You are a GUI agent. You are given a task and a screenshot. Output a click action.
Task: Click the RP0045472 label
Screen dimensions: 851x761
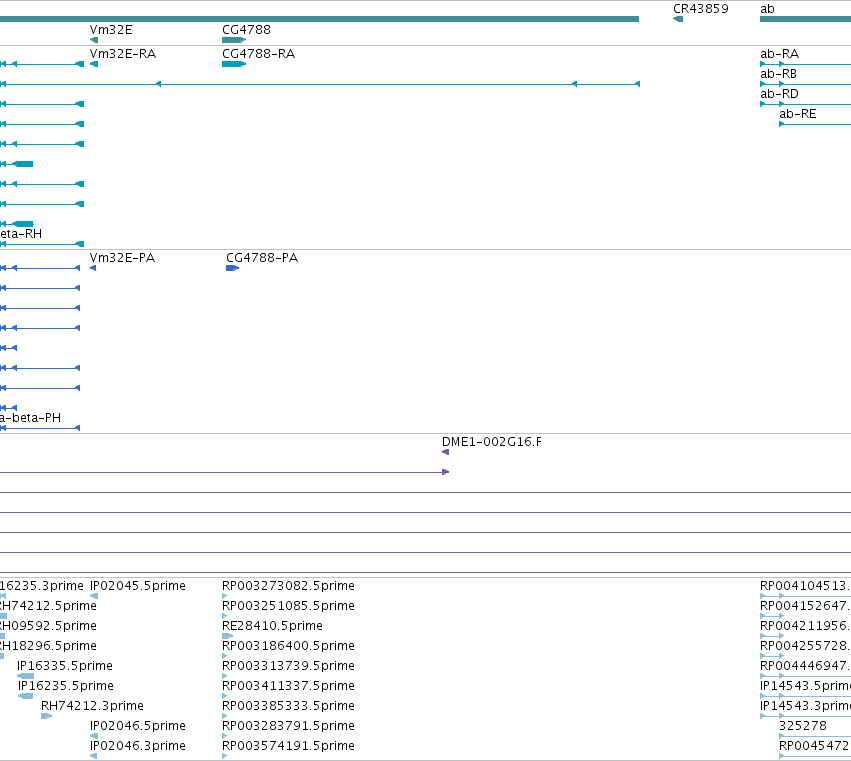pyautogui.click(x=815, y=746)
